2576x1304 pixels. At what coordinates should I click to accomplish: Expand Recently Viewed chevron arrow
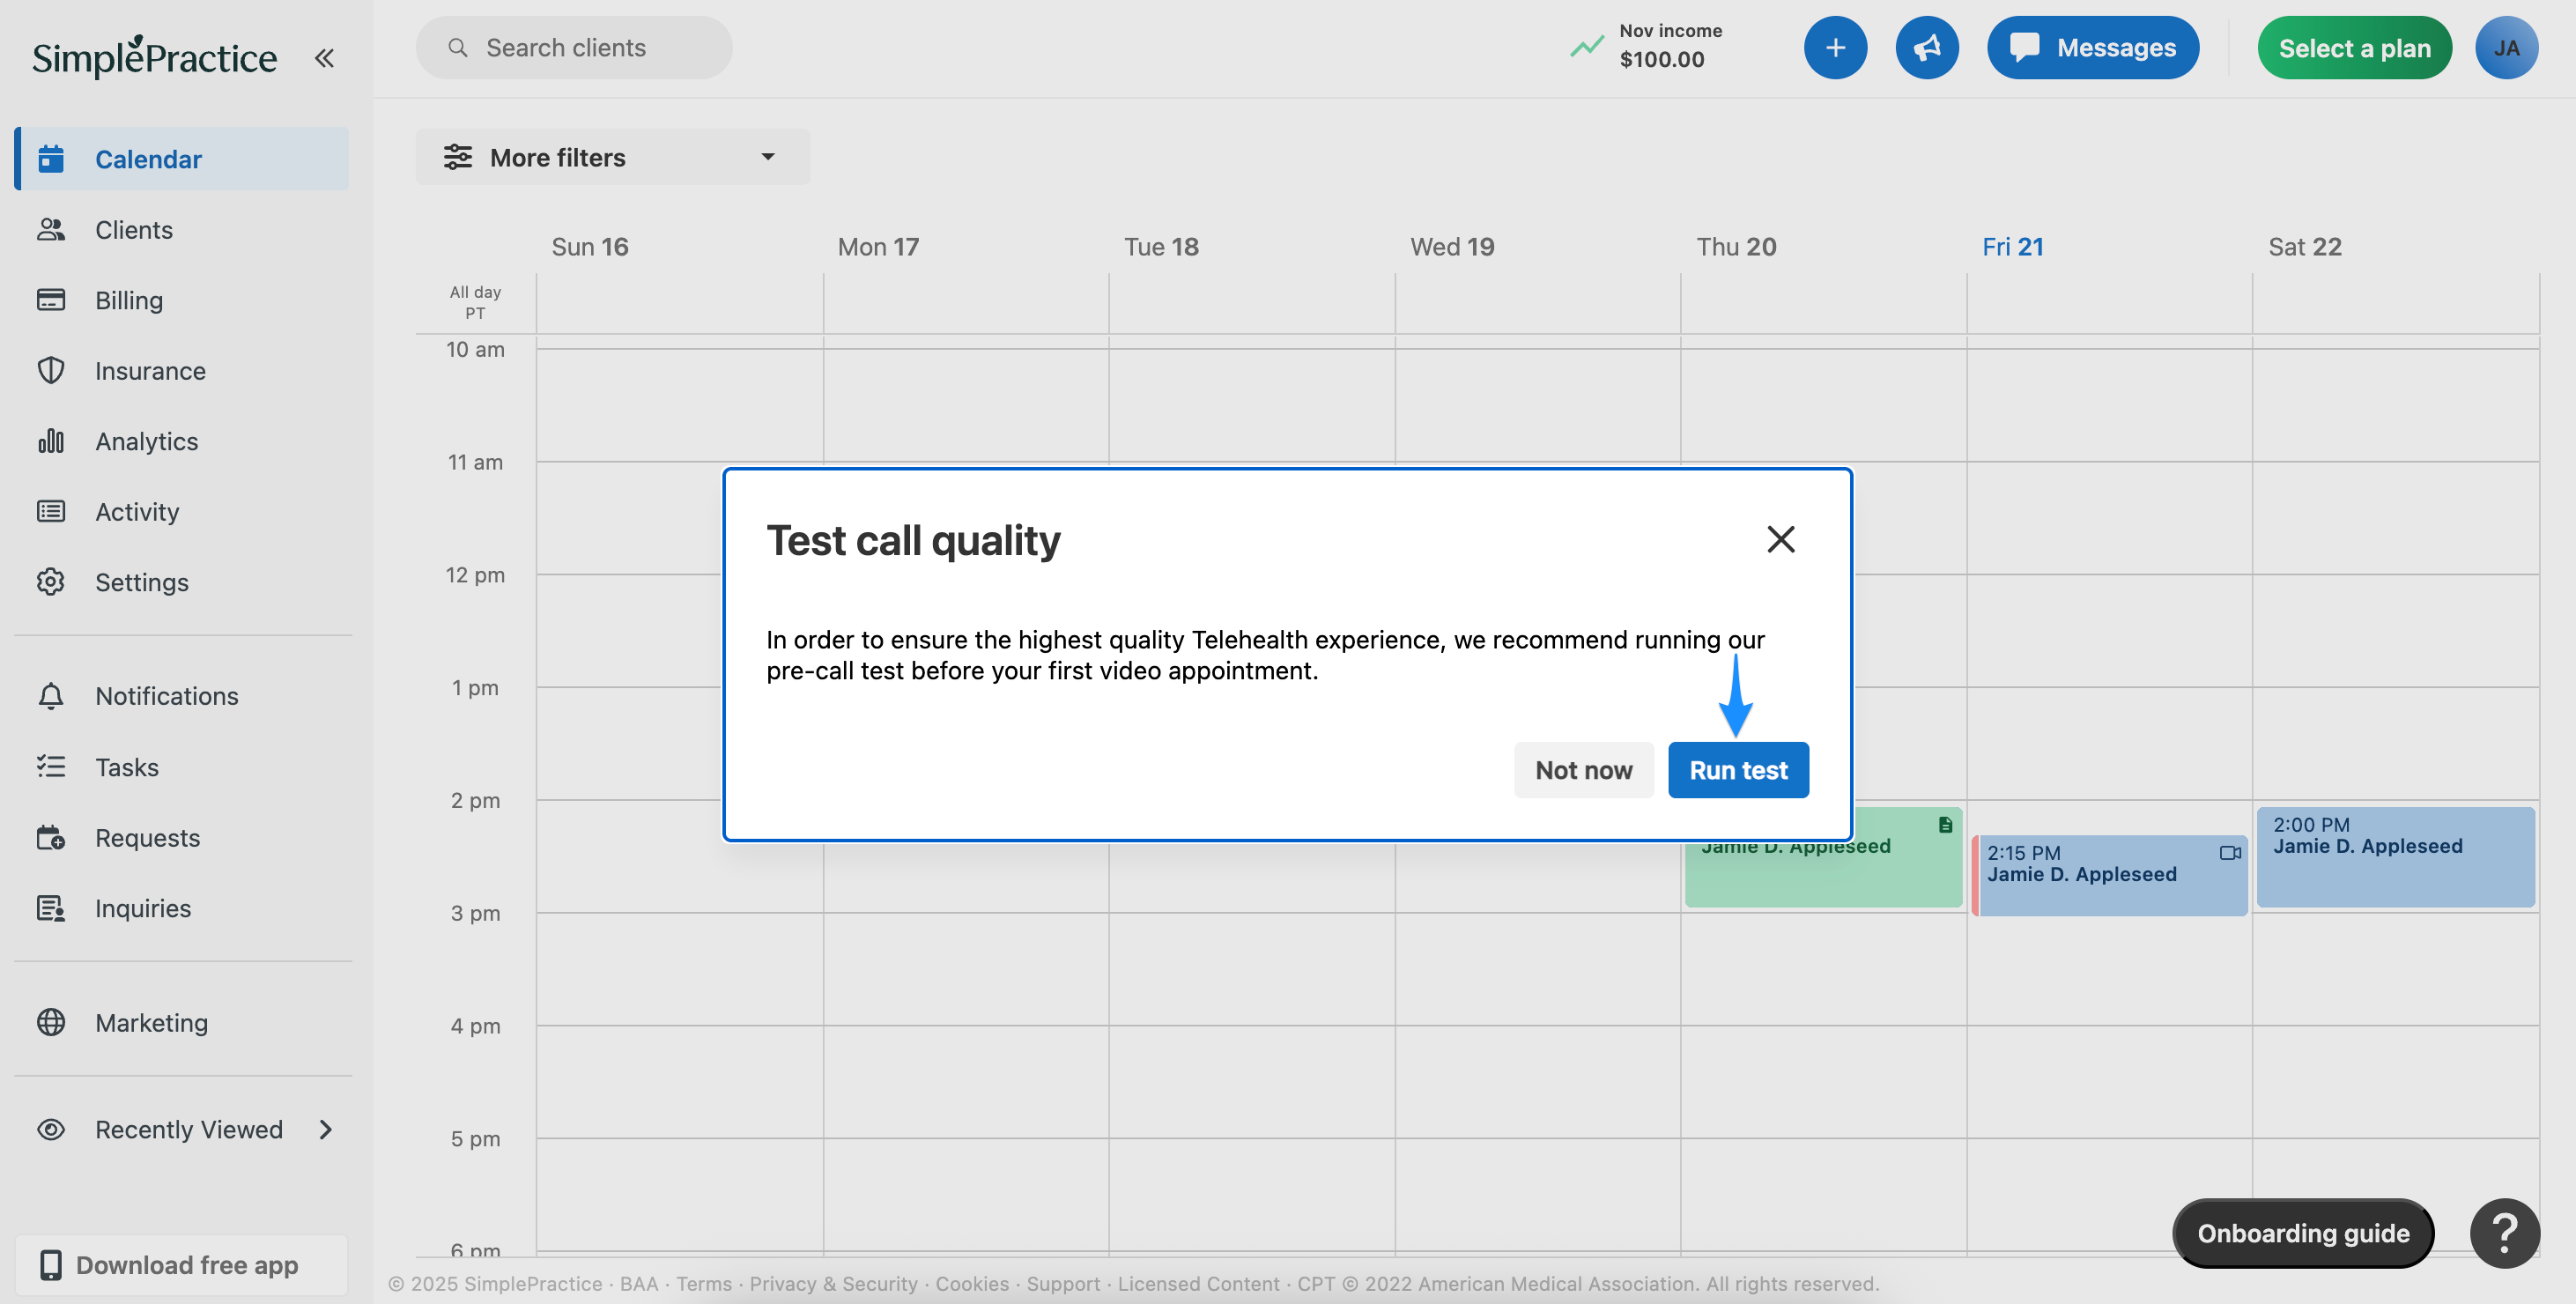pos(325,1129)
